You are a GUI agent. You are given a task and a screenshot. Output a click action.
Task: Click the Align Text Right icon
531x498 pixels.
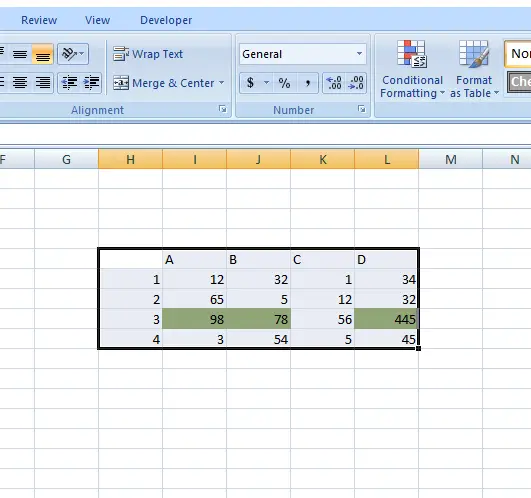[43, 83]
